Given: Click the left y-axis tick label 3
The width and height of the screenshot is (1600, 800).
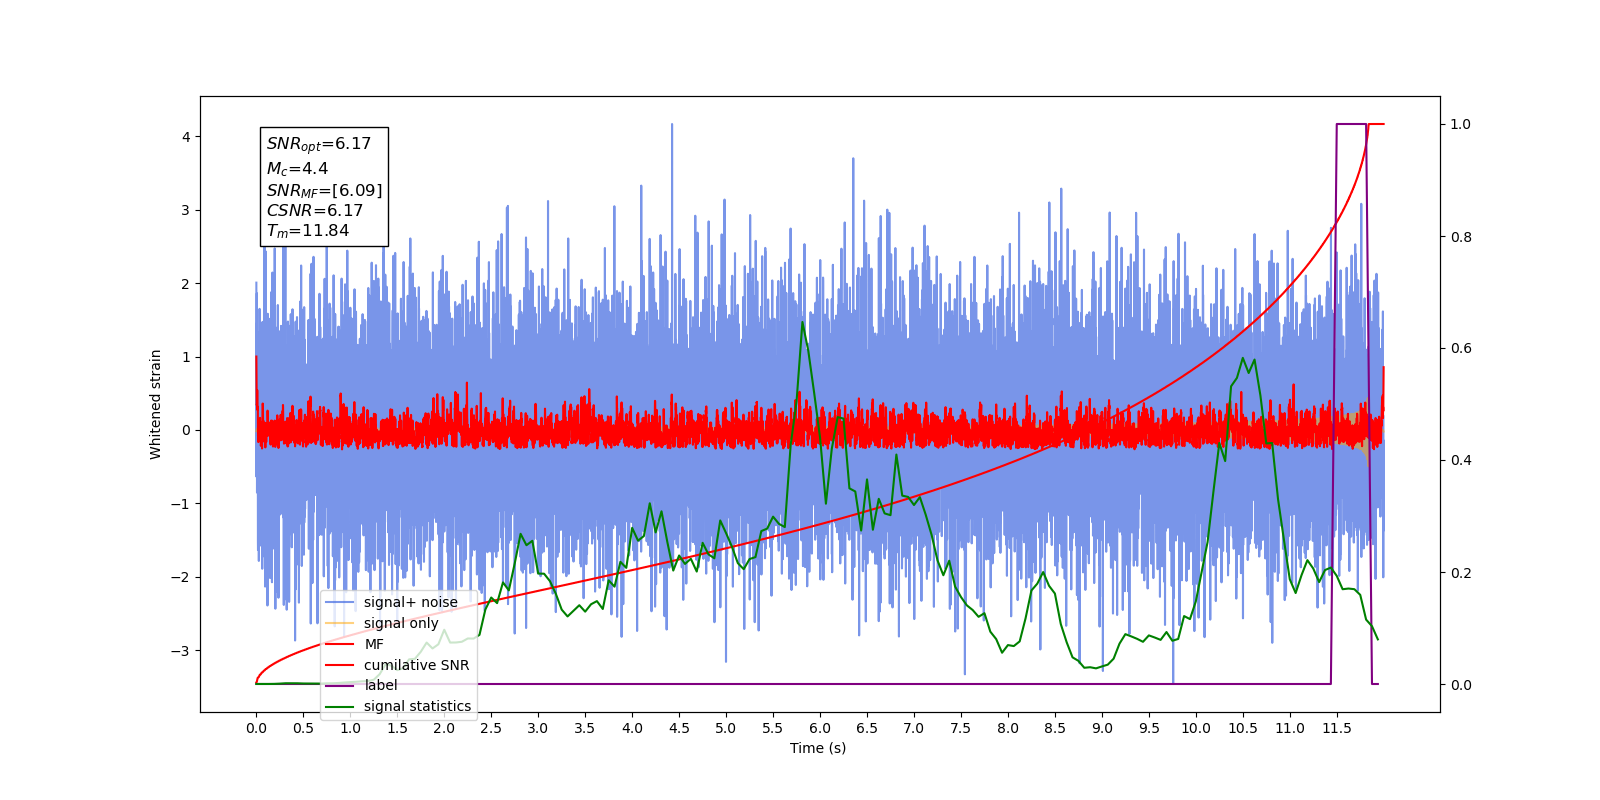Looking at the screenshot, I should [186, 210].
